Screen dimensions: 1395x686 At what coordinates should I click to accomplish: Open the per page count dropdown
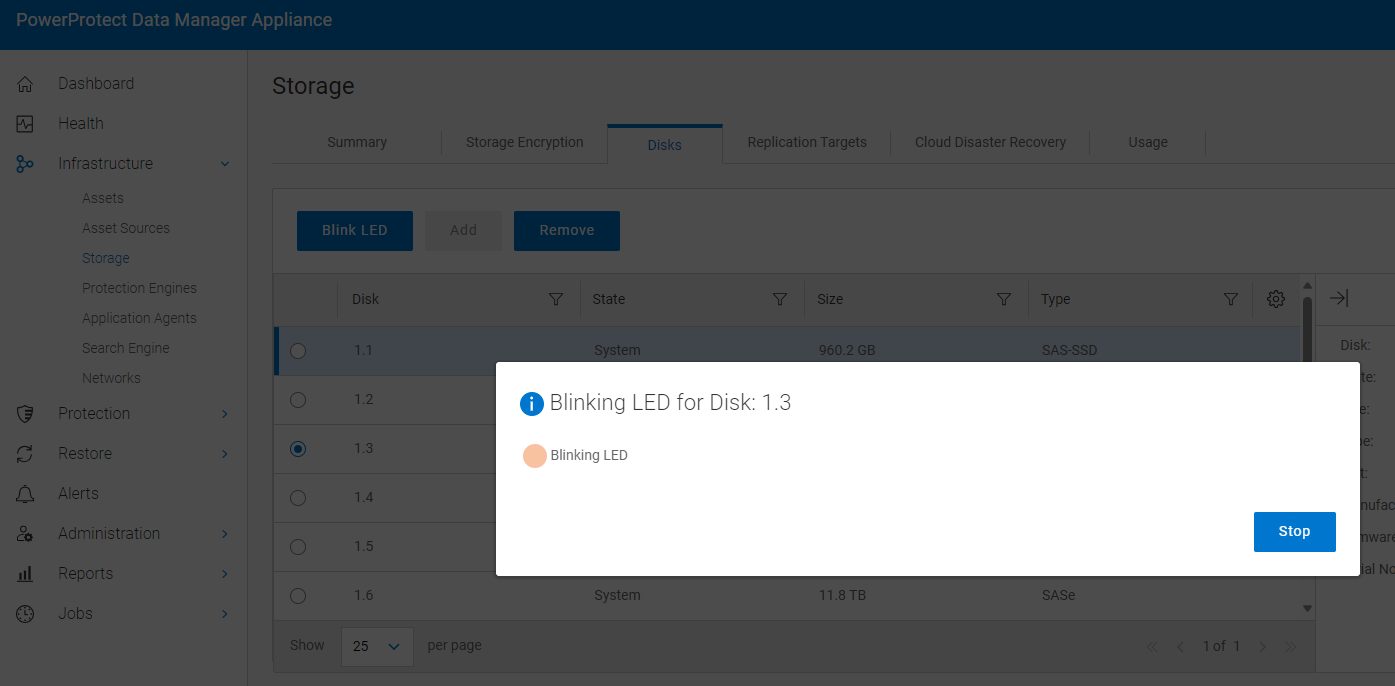click(x=376, y=646)
